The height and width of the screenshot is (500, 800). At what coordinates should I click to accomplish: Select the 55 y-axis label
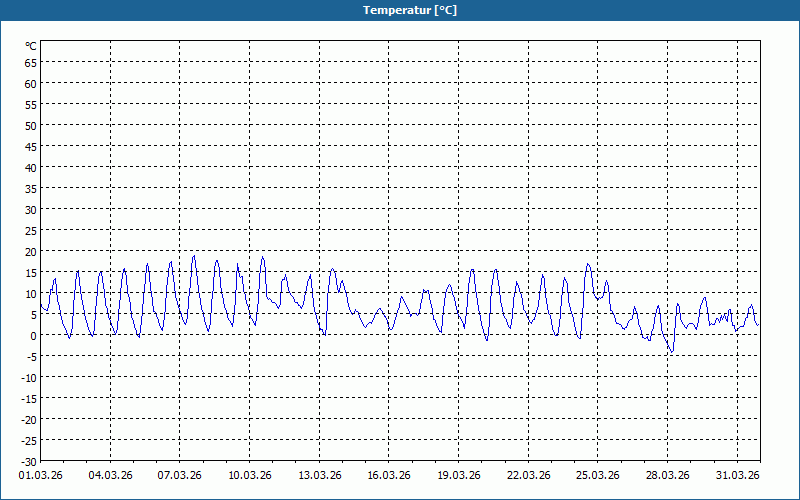point(31,105)
